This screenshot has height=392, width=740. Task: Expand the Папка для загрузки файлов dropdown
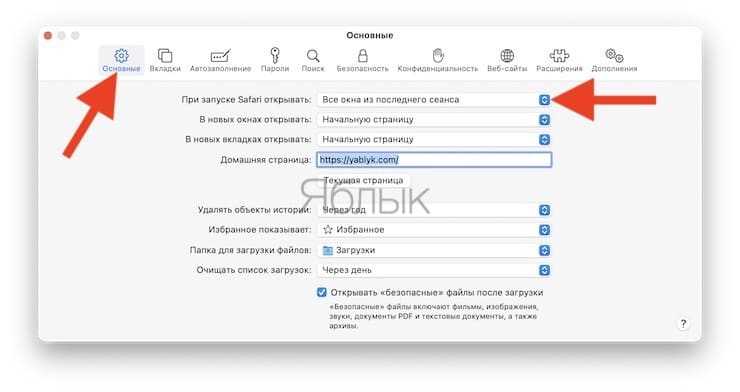pos(434,250)
